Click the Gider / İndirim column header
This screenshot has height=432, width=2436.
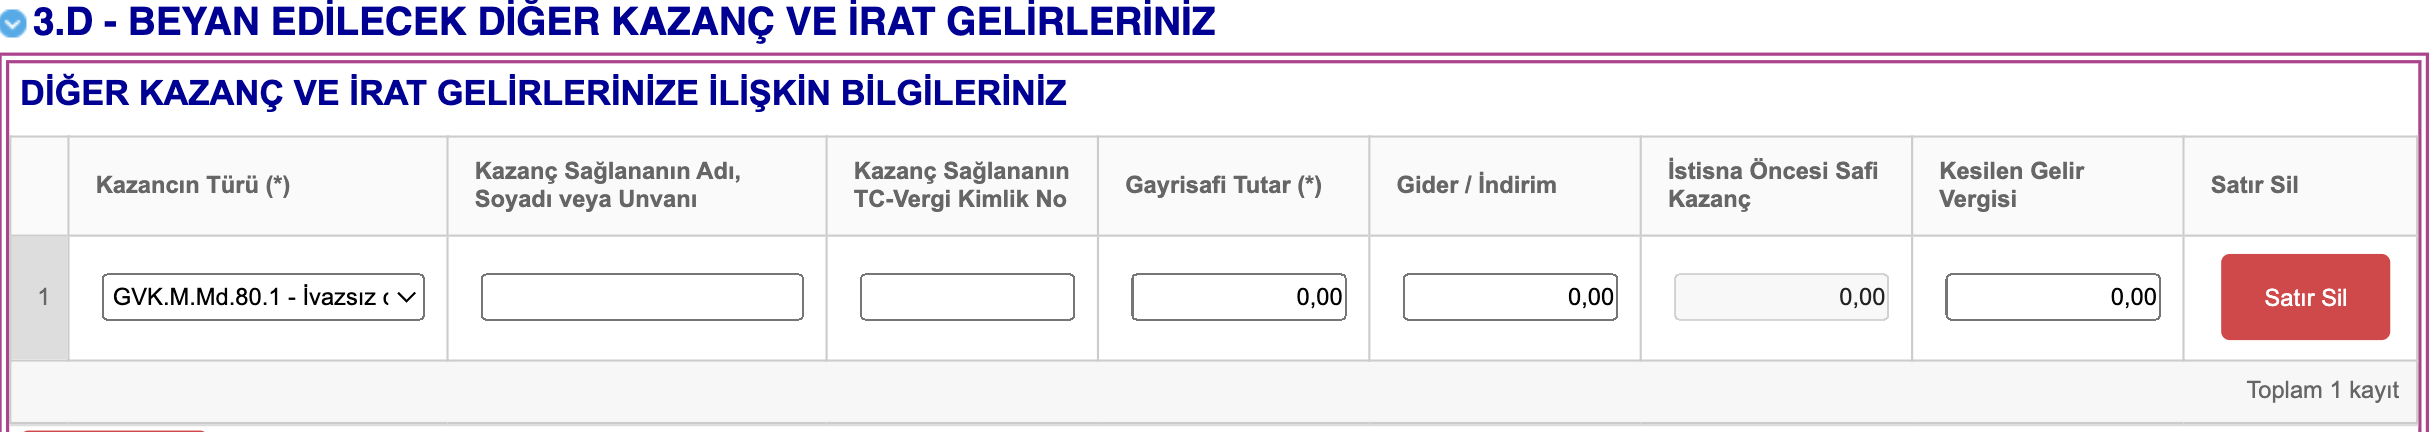[x=1476, y=185]
